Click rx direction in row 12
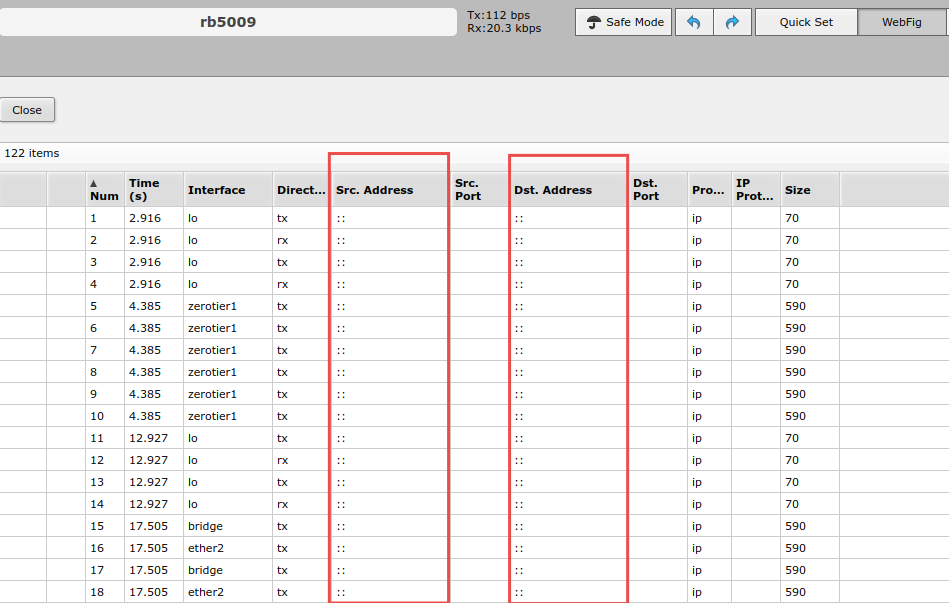Screen dimensions: 949x603 [283, 460]
